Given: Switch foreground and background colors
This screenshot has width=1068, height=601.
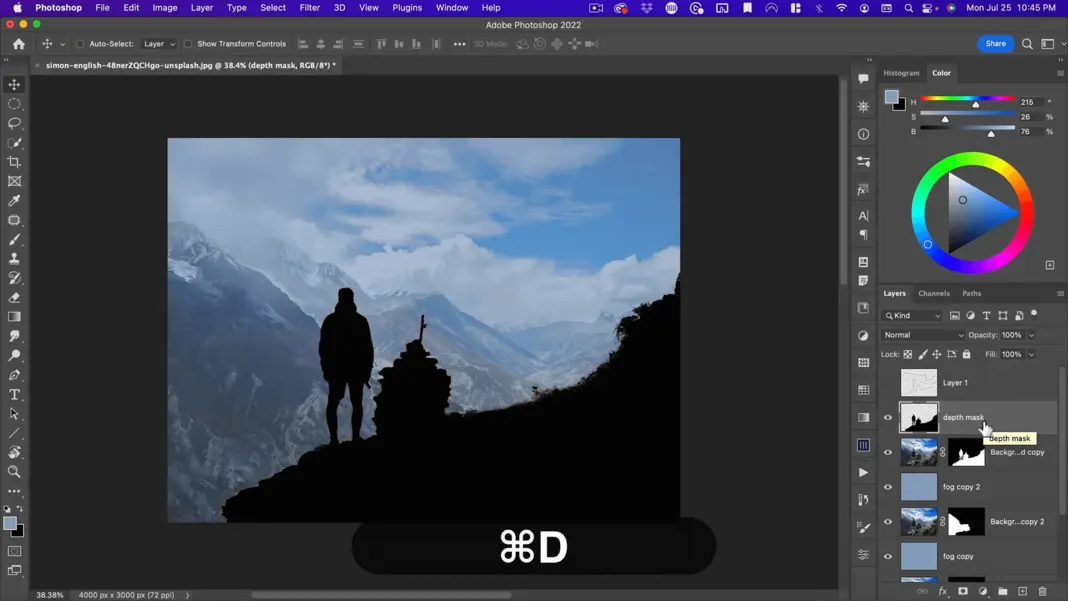Looking at the screenshot, I should coord(20,509).
